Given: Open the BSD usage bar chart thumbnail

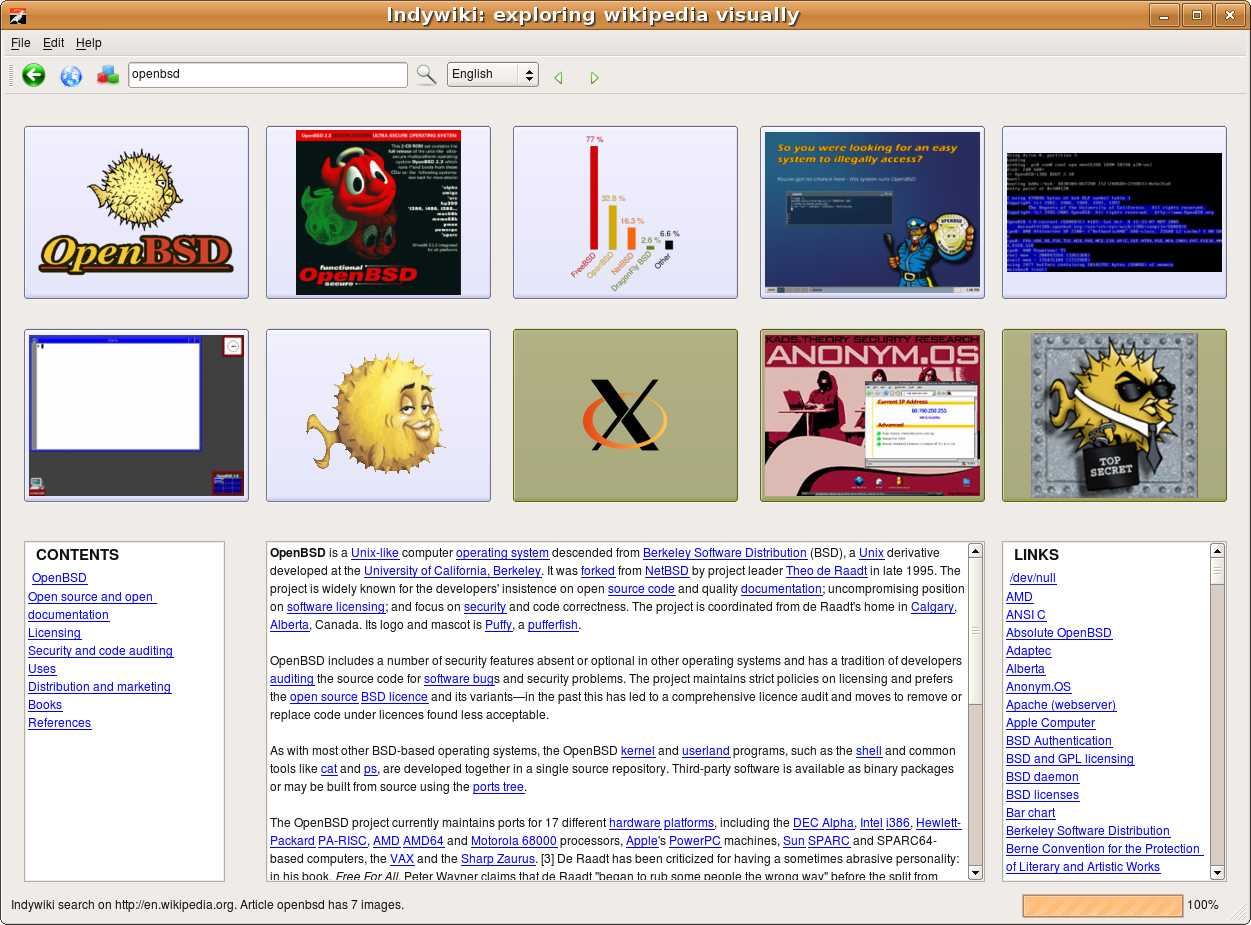Looking at the screenshot, I should pyautogui.click(x=625, y=212).
